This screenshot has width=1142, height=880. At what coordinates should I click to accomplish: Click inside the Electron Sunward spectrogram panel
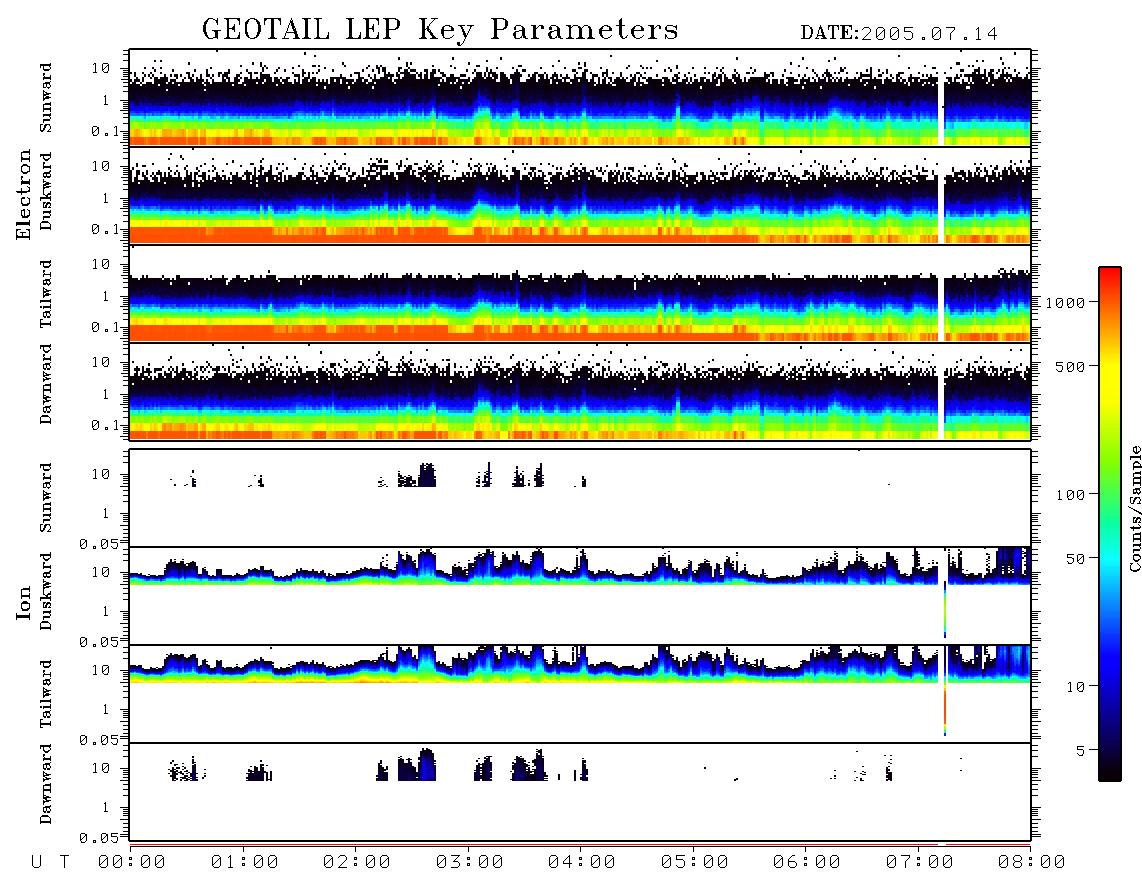pos(580,98)
